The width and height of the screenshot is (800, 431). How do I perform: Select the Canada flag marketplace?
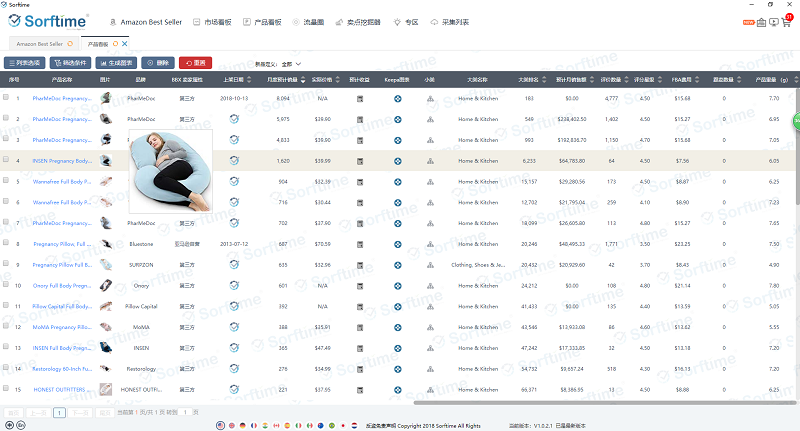click(277, 425)
